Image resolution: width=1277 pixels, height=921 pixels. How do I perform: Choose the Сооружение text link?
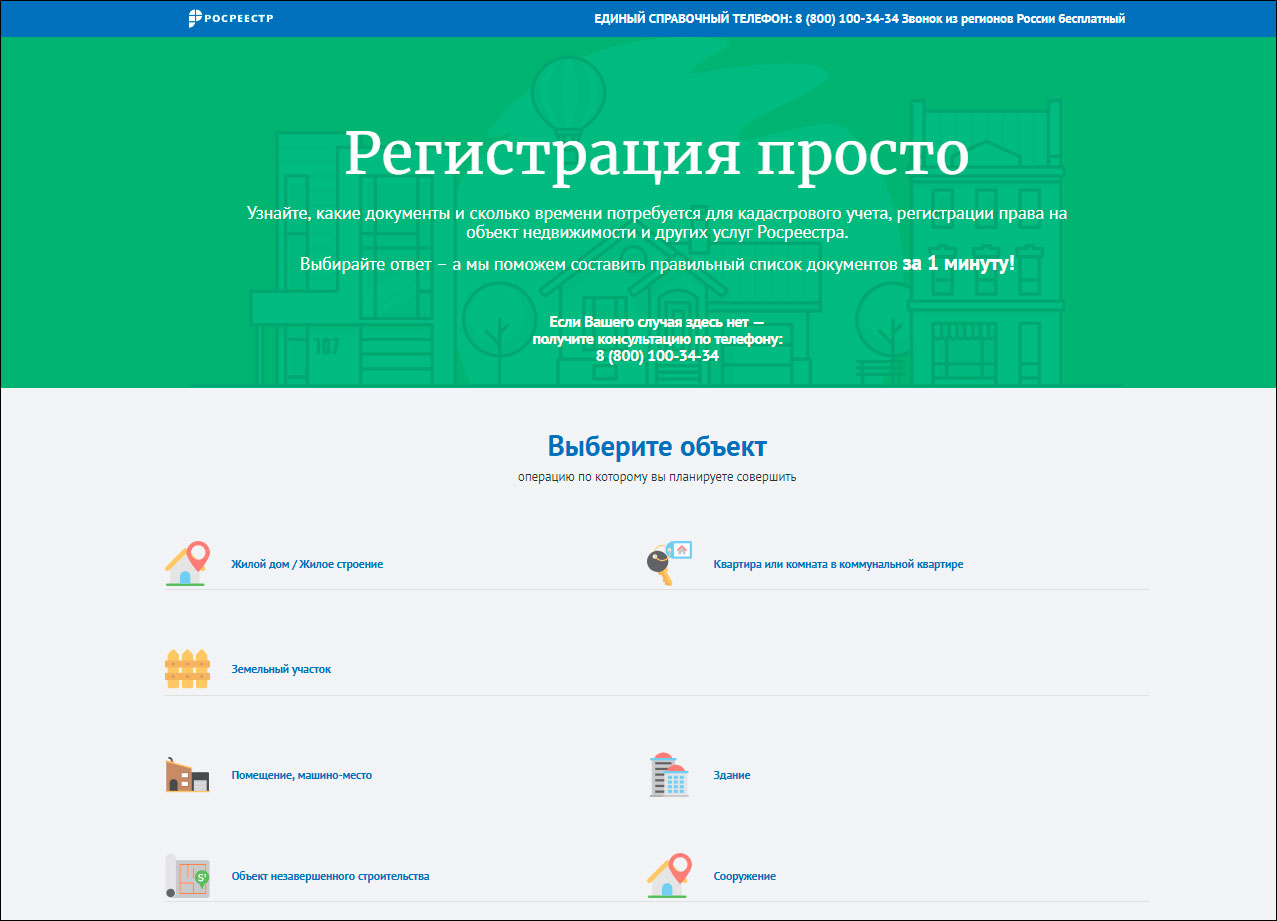point(744,876)
